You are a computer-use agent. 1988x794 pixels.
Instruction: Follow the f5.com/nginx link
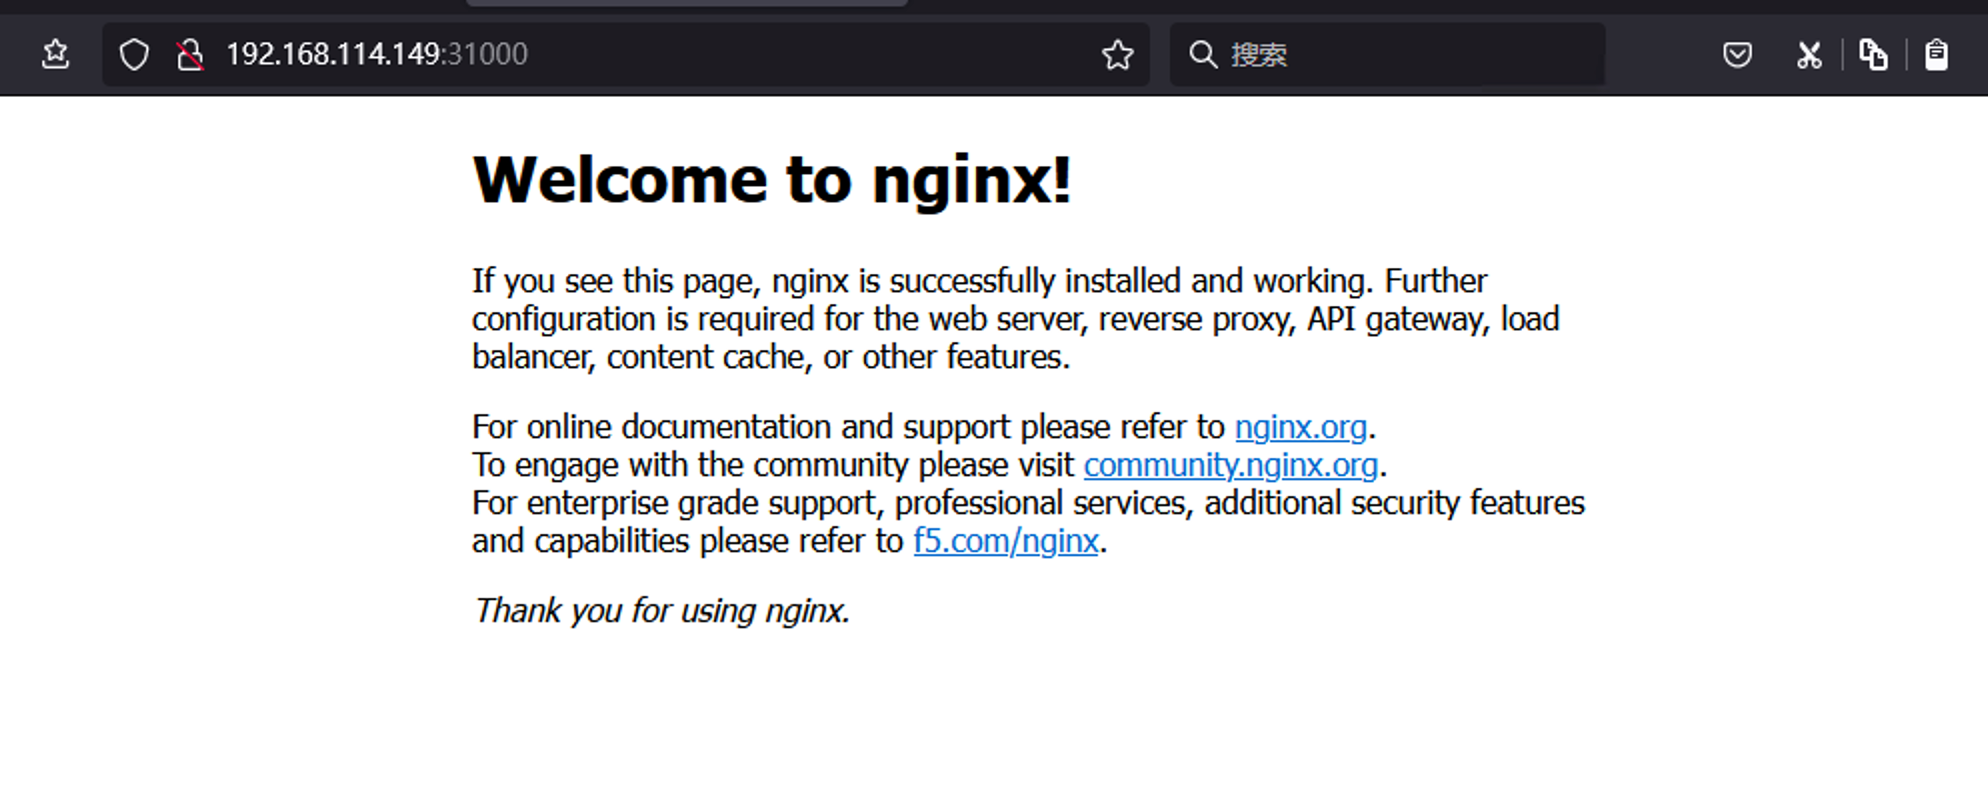tap(1006, 541)
